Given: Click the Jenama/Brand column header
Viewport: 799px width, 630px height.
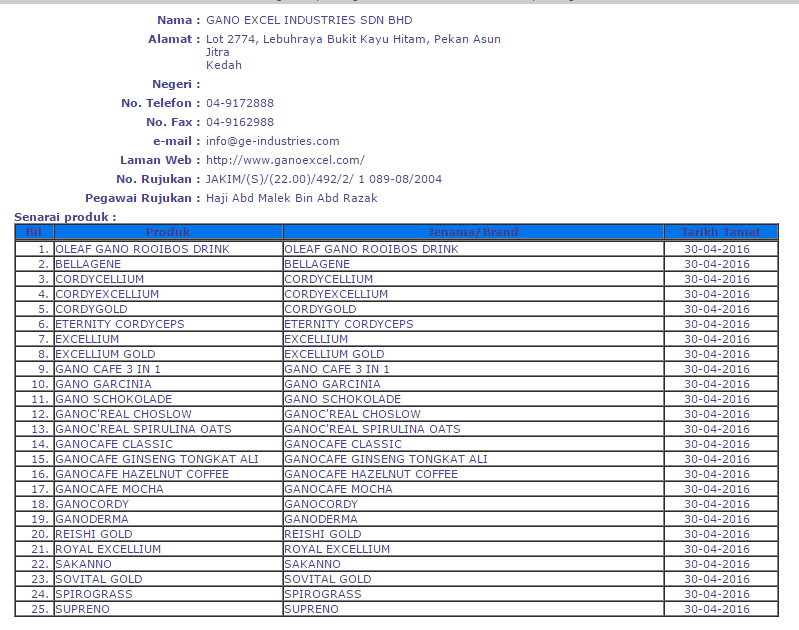Looking at the screenshot, I should (473, 232).
